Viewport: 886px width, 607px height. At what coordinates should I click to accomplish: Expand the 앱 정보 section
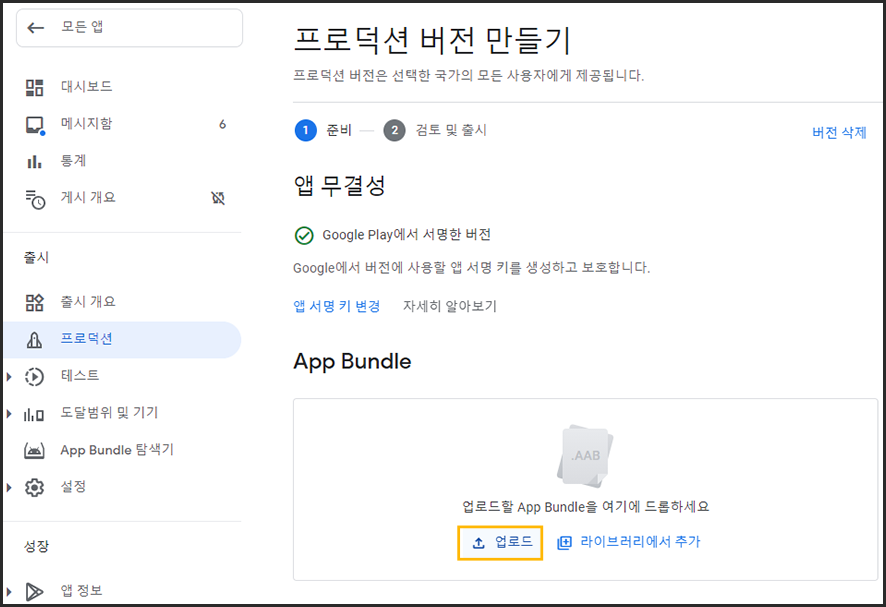(10, 590)
